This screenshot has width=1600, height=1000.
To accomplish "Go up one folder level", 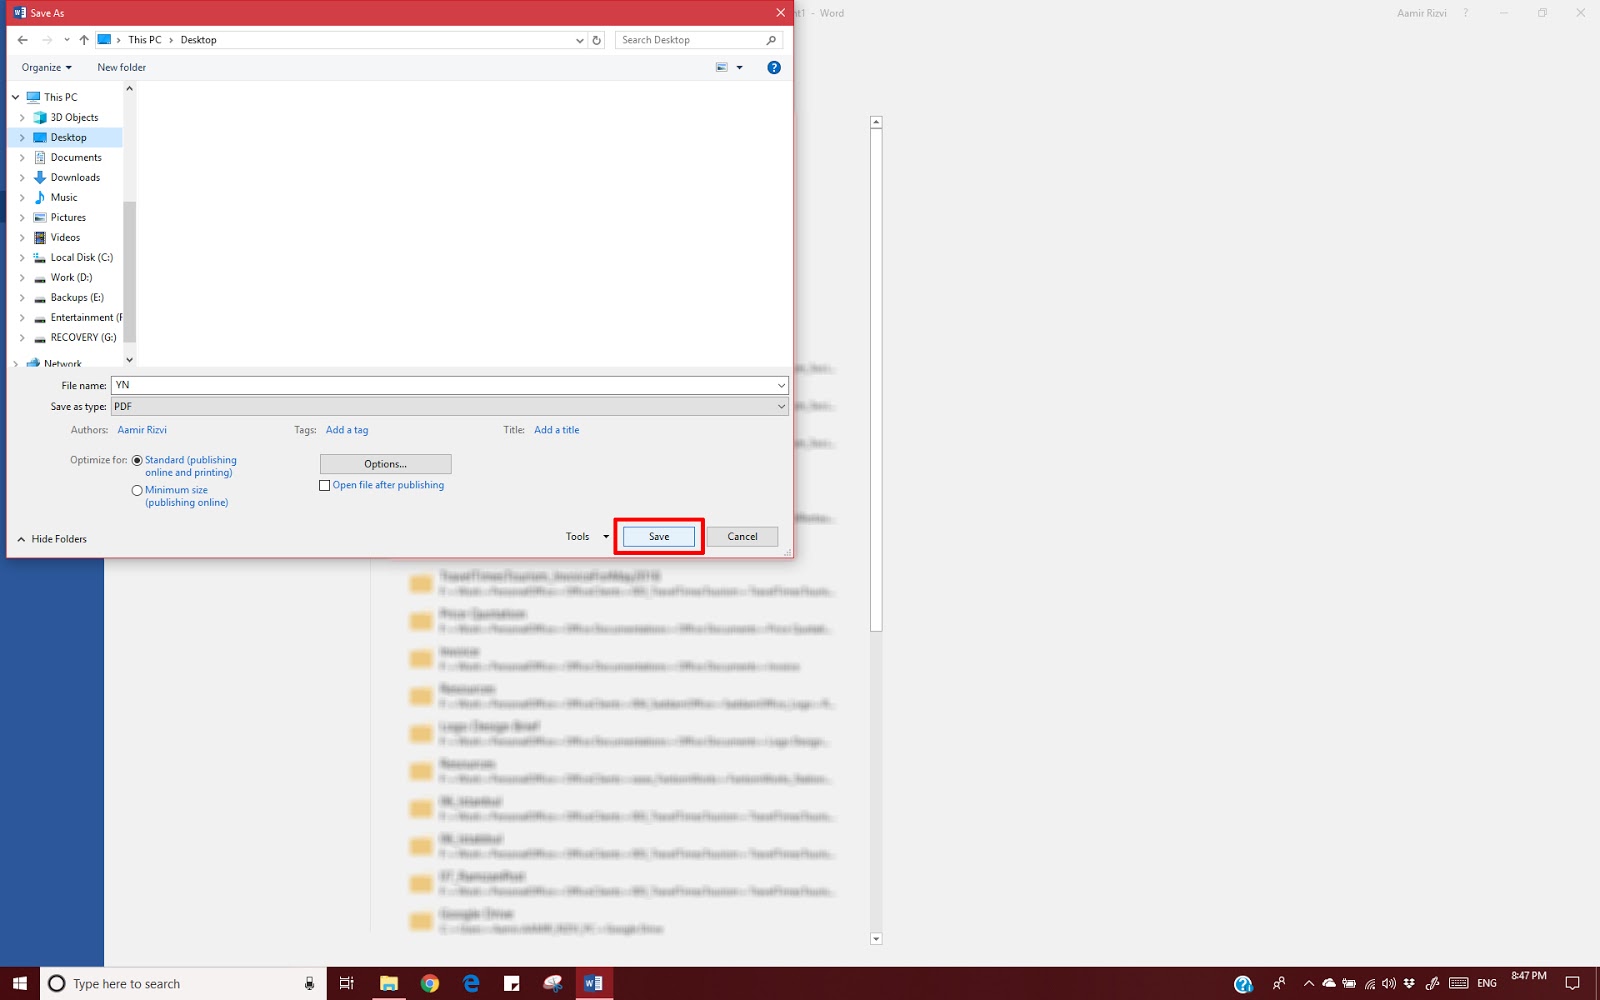I will tap(84, 40).
